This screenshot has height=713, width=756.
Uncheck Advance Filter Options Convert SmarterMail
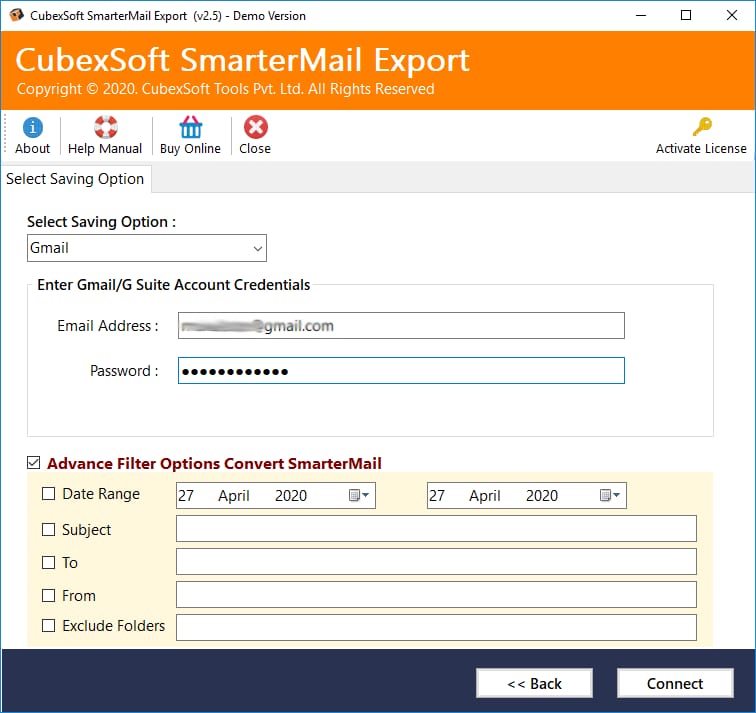coord(34,463)
